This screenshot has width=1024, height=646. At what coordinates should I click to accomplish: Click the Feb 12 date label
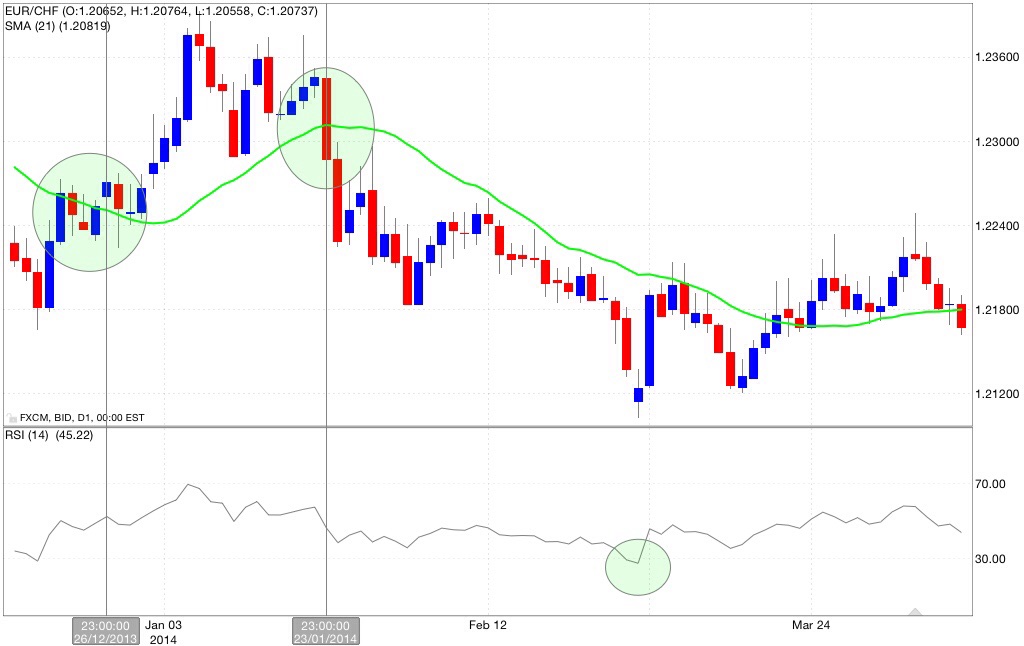487,625
